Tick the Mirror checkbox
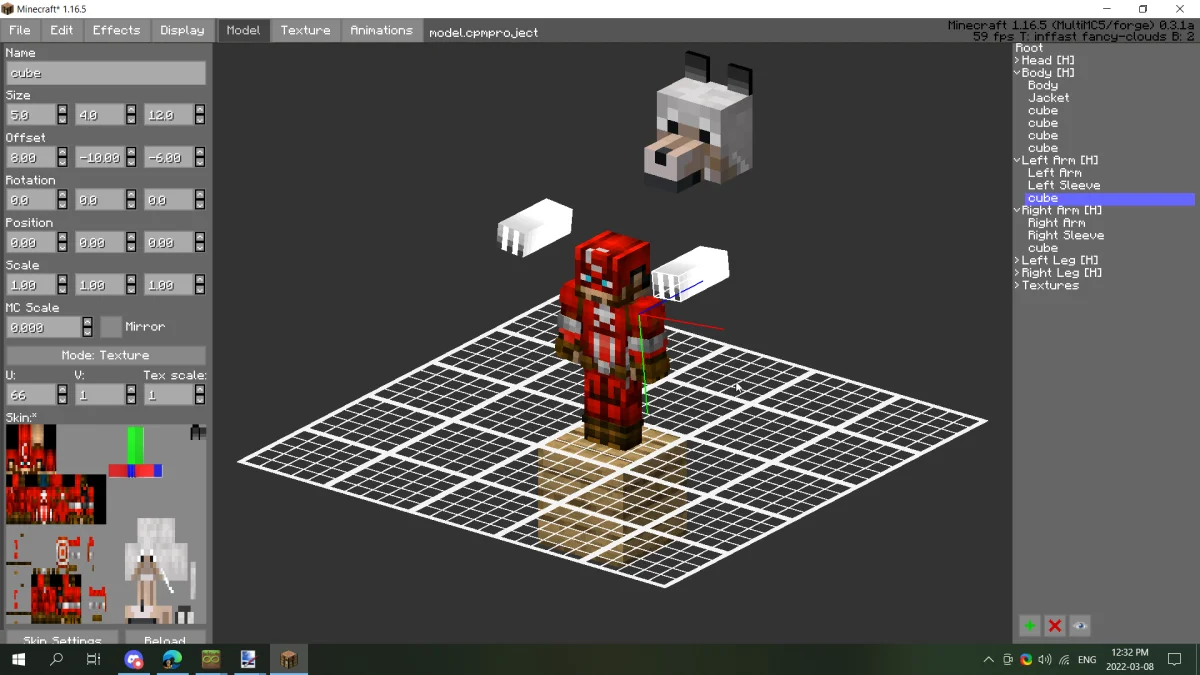Viewport: 1200px width, 675px height. pos(110,327)
